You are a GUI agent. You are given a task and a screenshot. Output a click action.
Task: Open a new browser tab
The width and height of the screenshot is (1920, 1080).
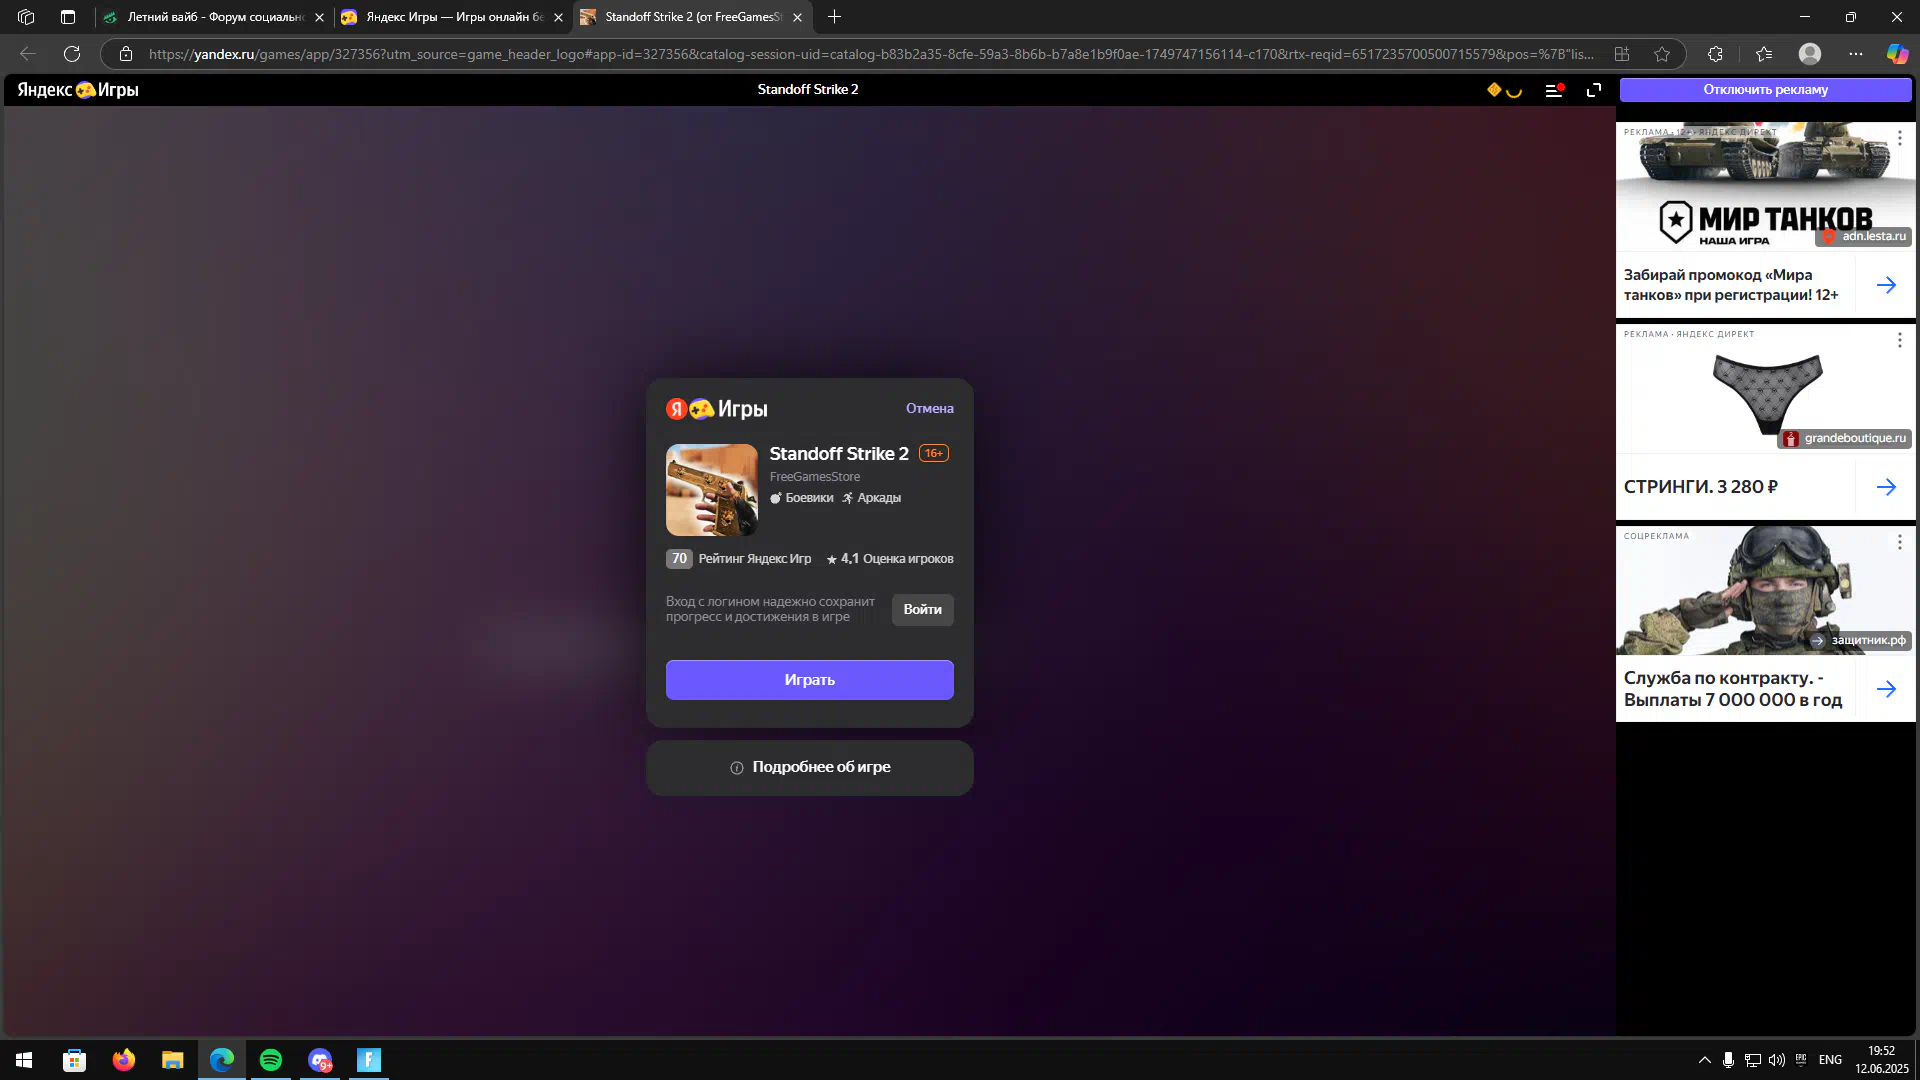coord(834,17)
